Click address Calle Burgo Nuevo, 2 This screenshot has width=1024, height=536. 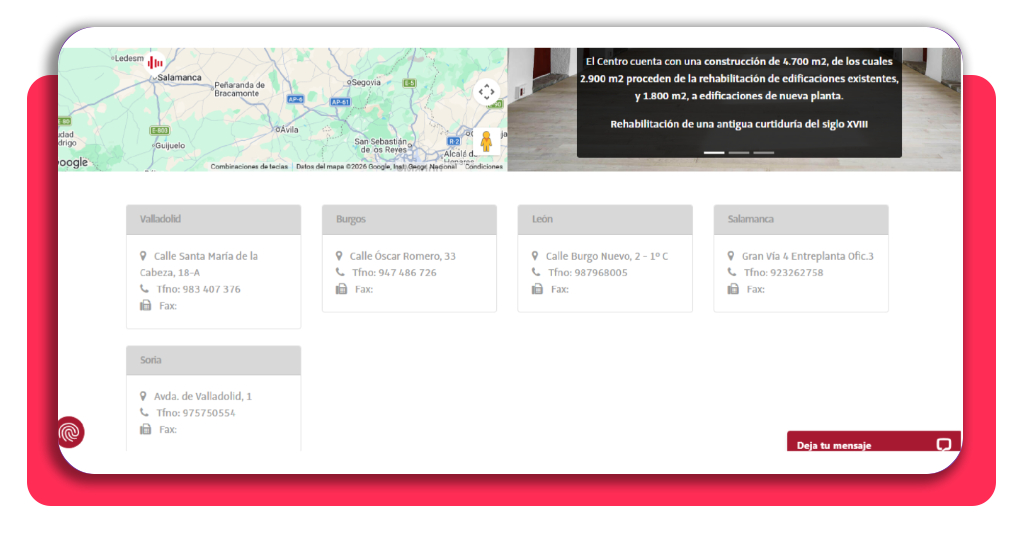607,256
